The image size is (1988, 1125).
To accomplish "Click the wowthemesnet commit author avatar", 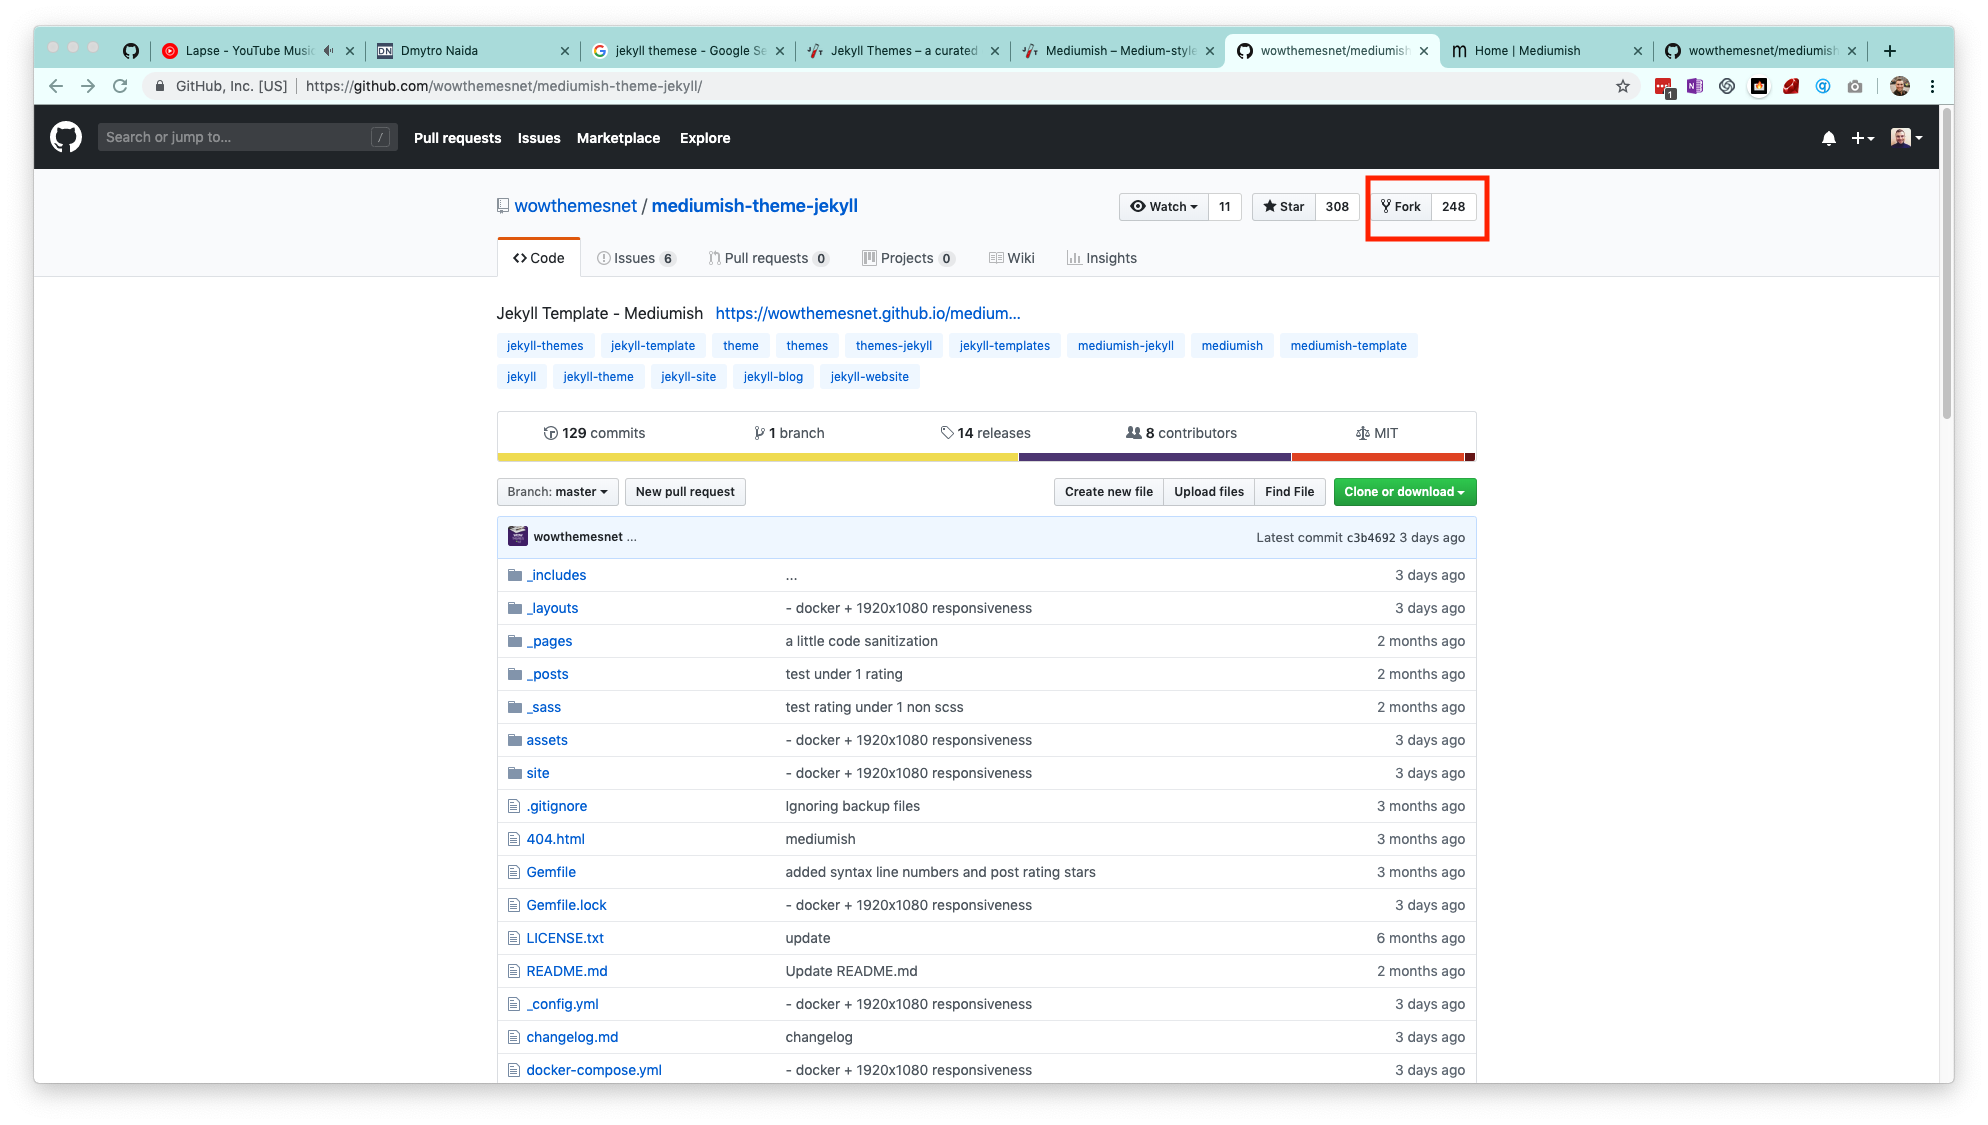I will [517, 536].
